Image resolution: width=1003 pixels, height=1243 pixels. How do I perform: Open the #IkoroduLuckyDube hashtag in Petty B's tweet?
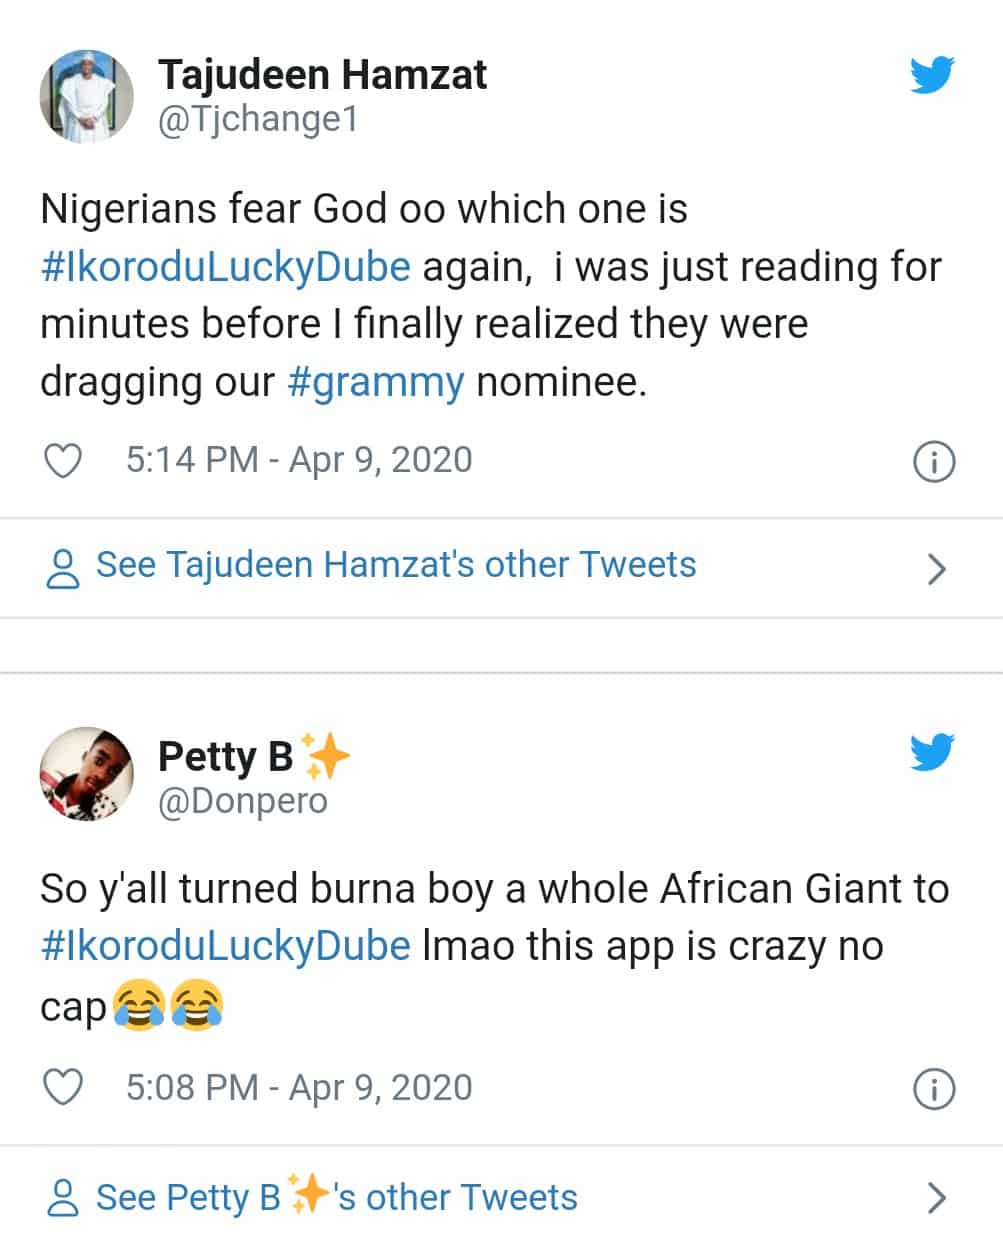tap(226, 946)
